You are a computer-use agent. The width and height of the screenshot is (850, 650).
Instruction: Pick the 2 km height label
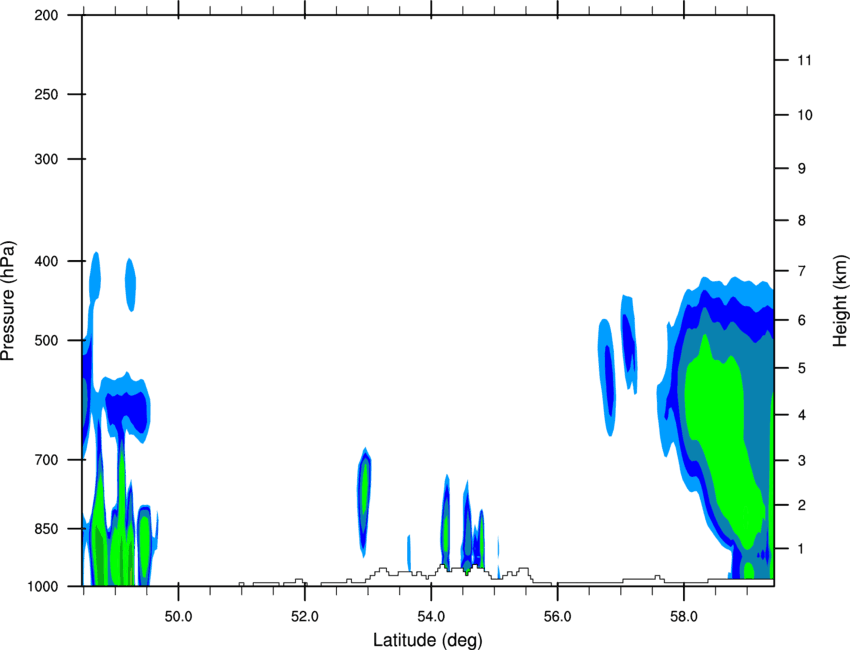click(802, 505)
